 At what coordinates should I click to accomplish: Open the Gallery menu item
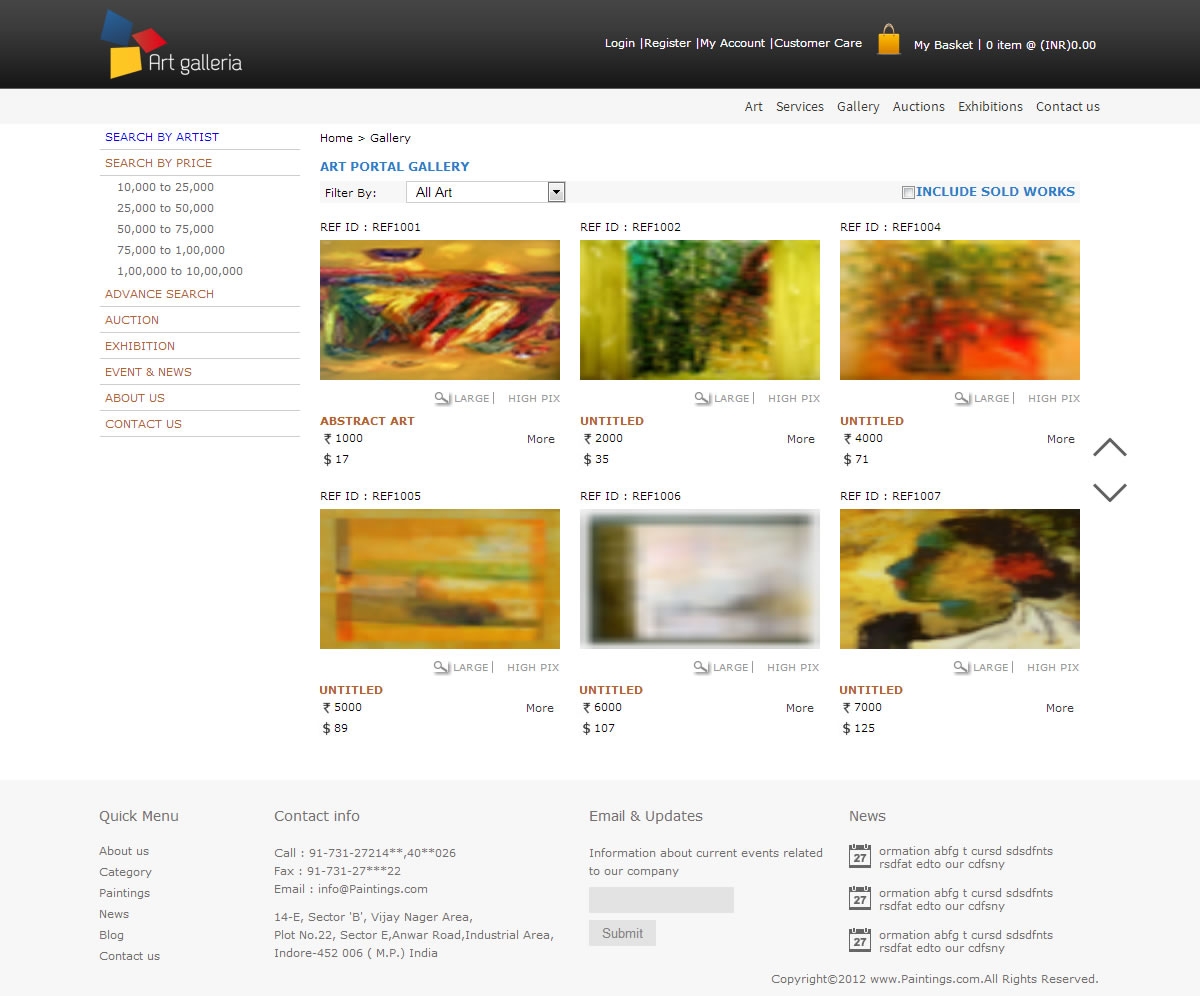coord(858,106)
